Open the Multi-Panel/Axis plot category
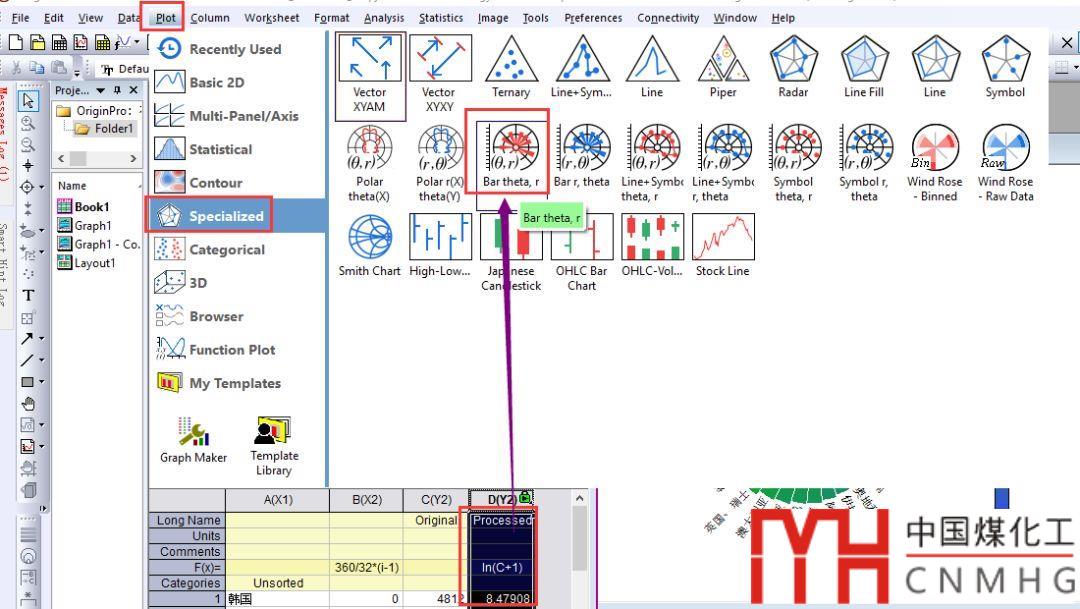 pyautogui.click(x=238, y=116)
